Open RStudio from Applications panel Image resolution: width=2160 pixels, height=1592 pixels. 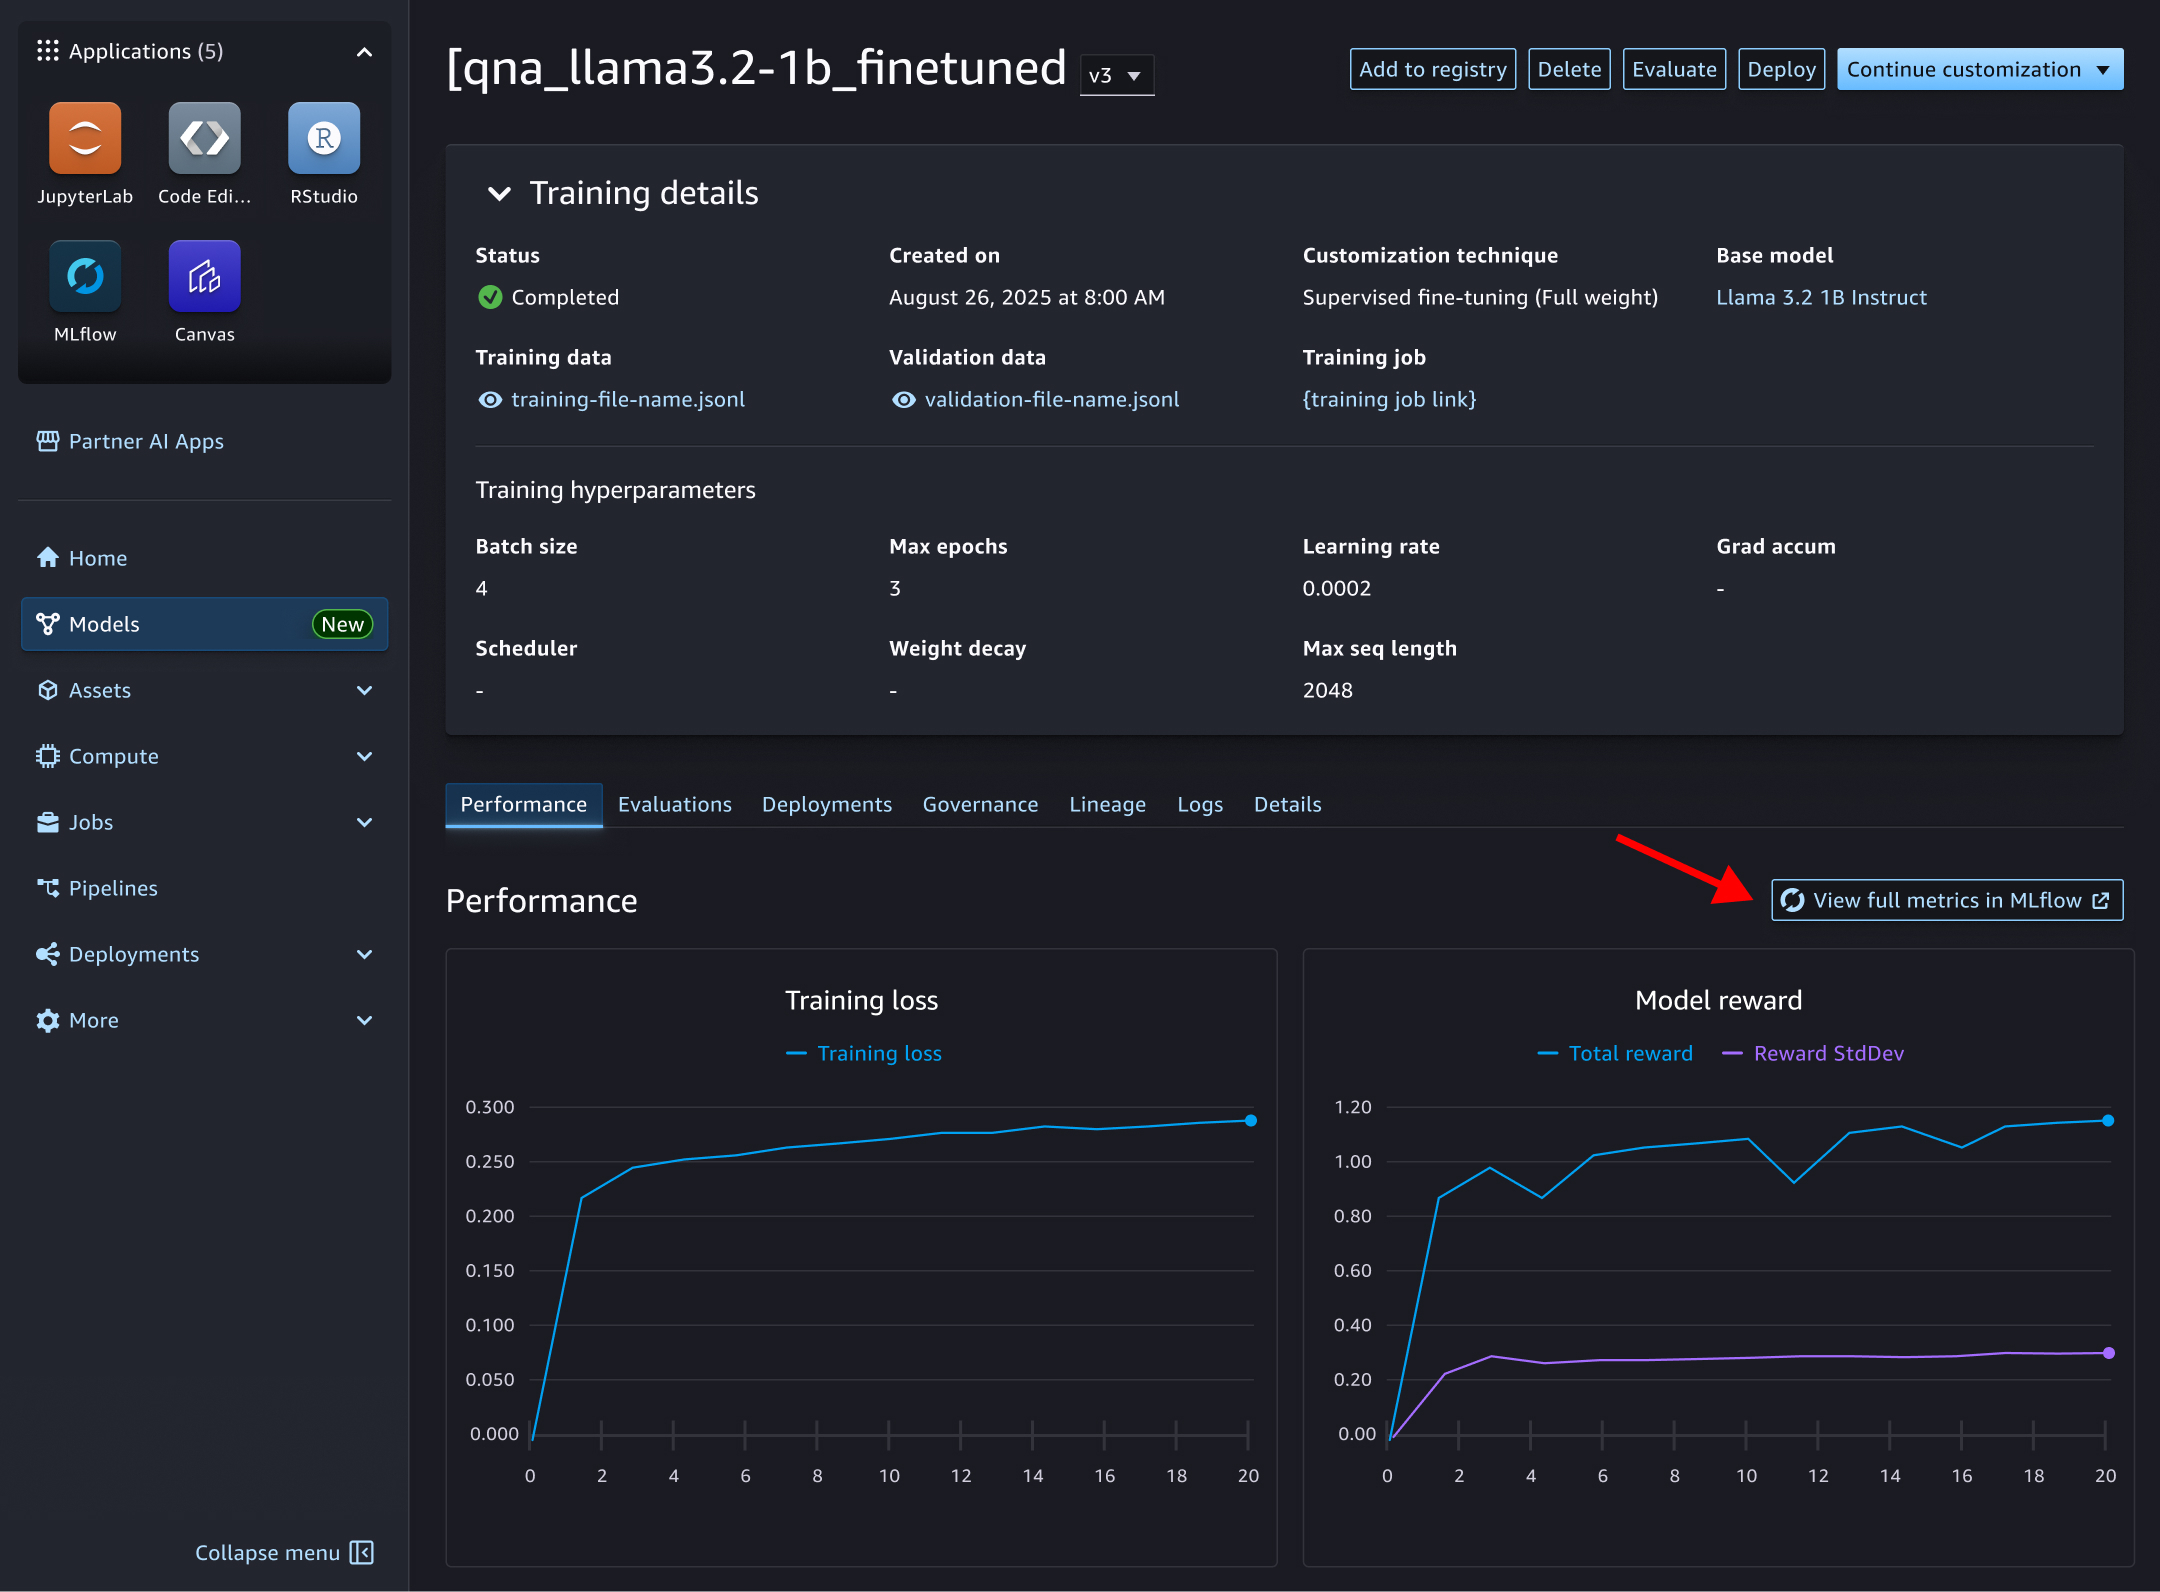coord(323,138)
